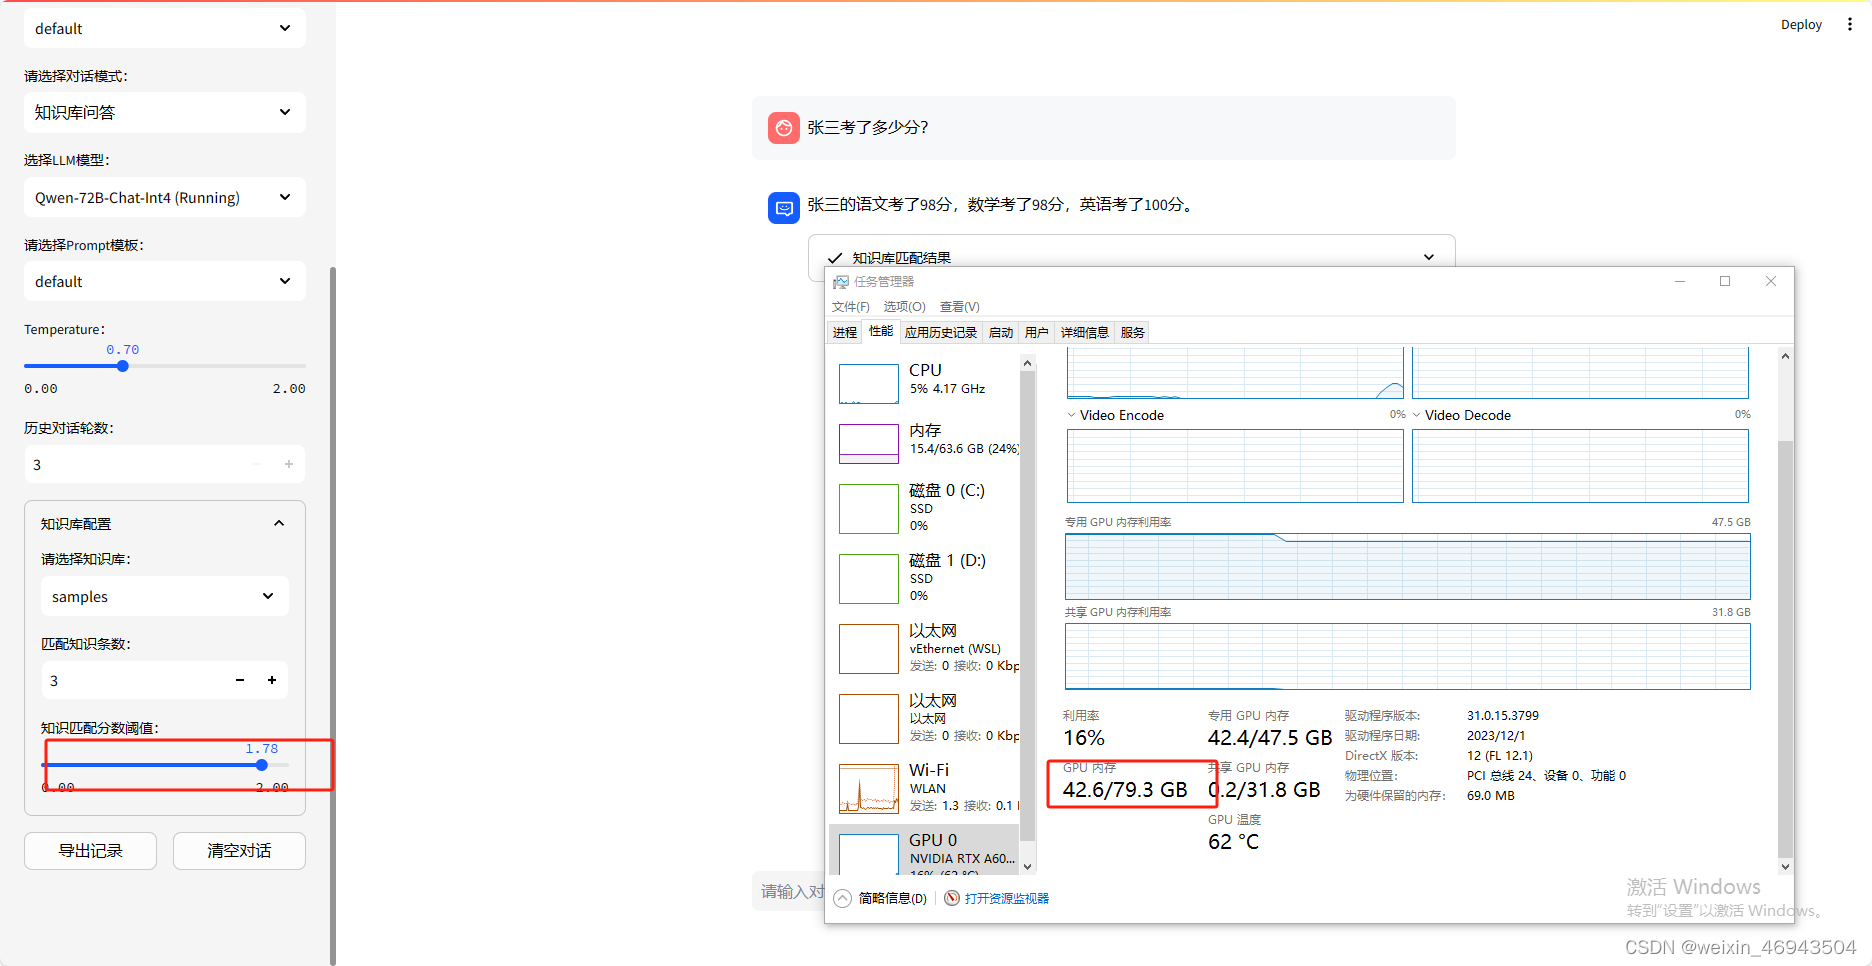Viewport: 1872px width, 966px height.
Task: Select the 磁盘 1 (D:) thumbnail
Action: click(x=869, y=579)
